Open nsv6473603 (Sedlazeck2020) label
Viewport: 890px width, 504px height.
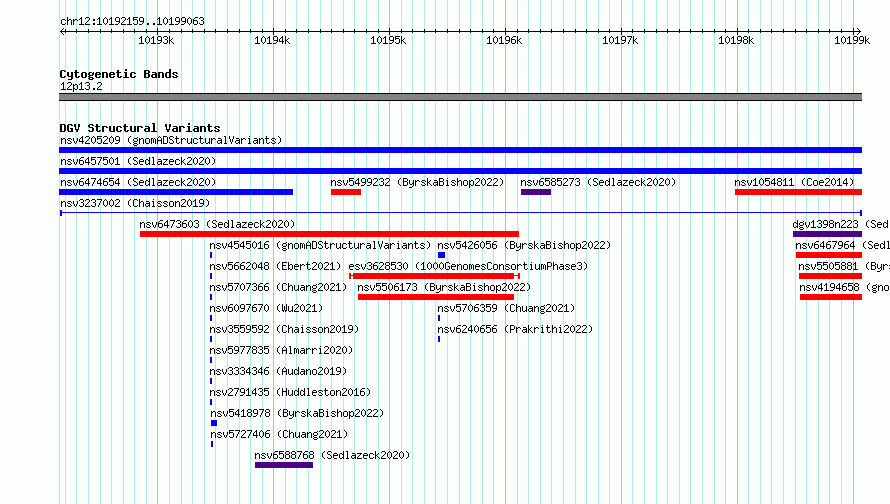217,224
